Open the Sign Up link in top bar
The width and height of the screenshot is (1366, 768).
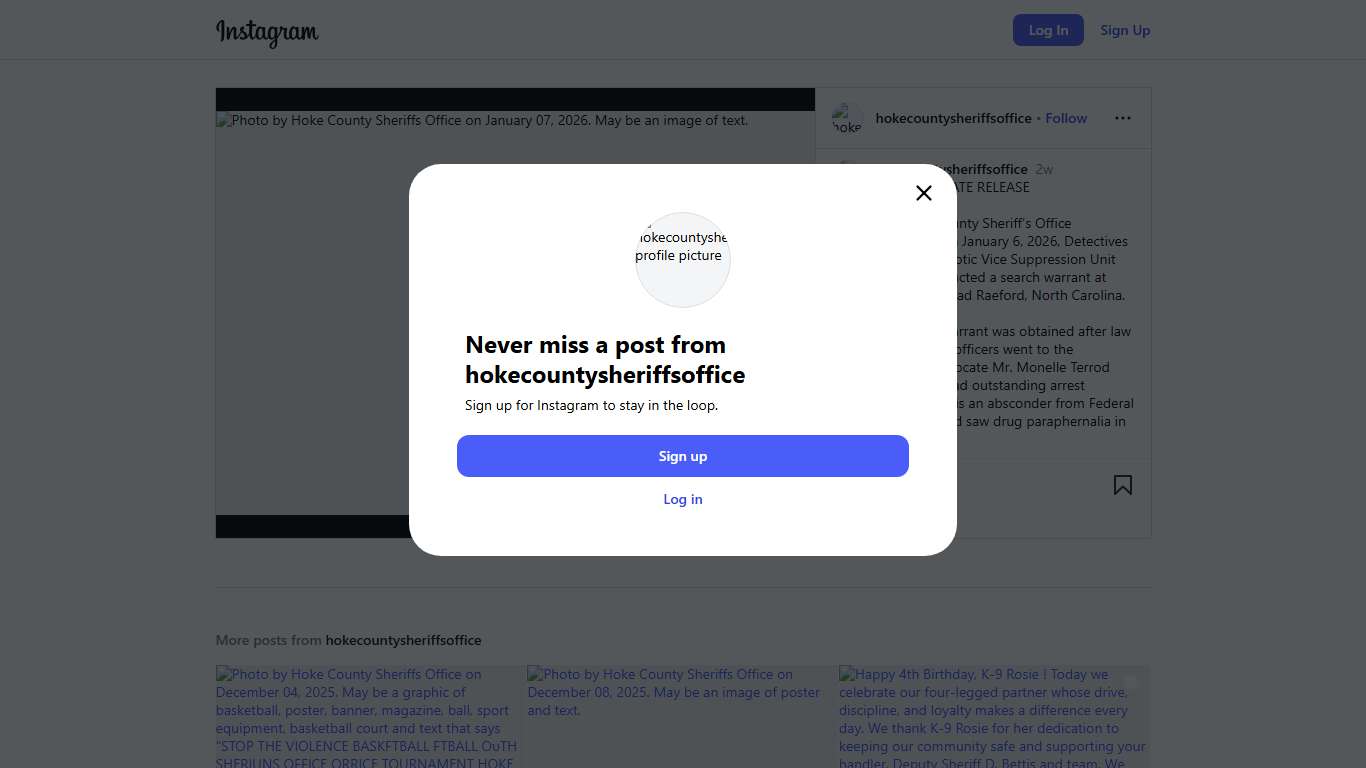click(x=1125, y=30)
